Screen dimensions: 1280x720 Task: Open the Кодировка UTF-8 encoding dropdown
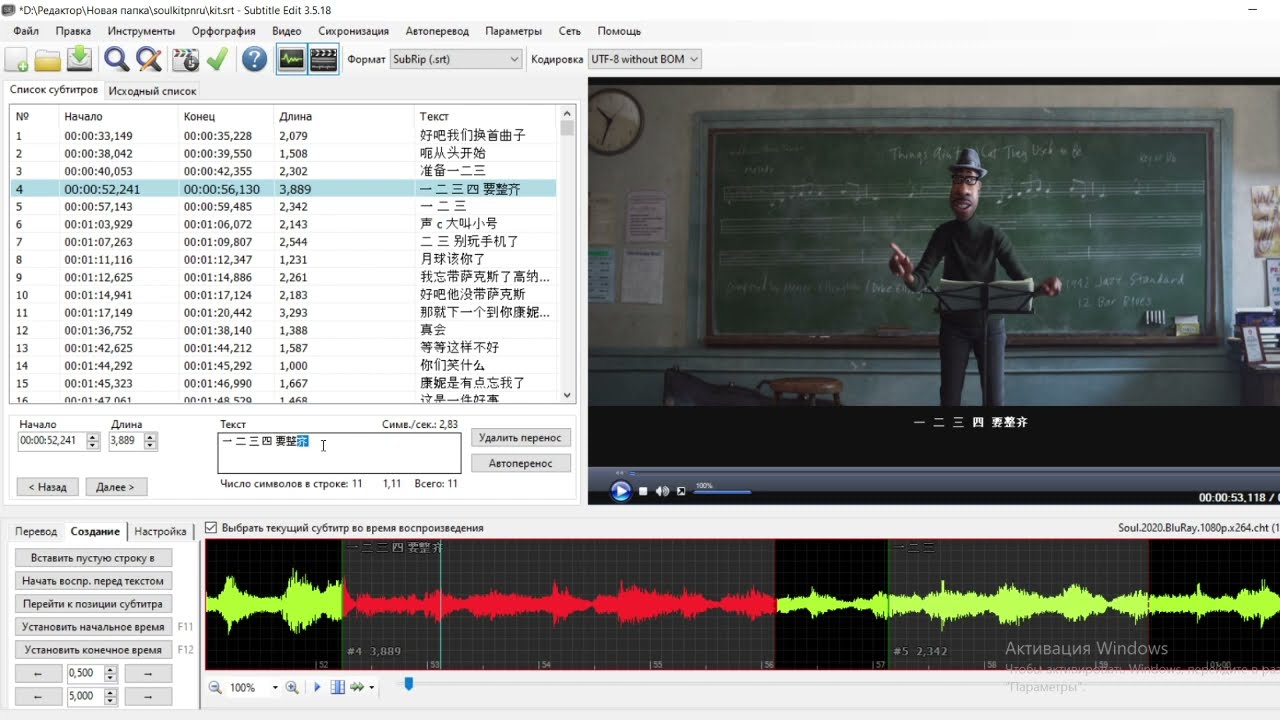pos(645,59)
